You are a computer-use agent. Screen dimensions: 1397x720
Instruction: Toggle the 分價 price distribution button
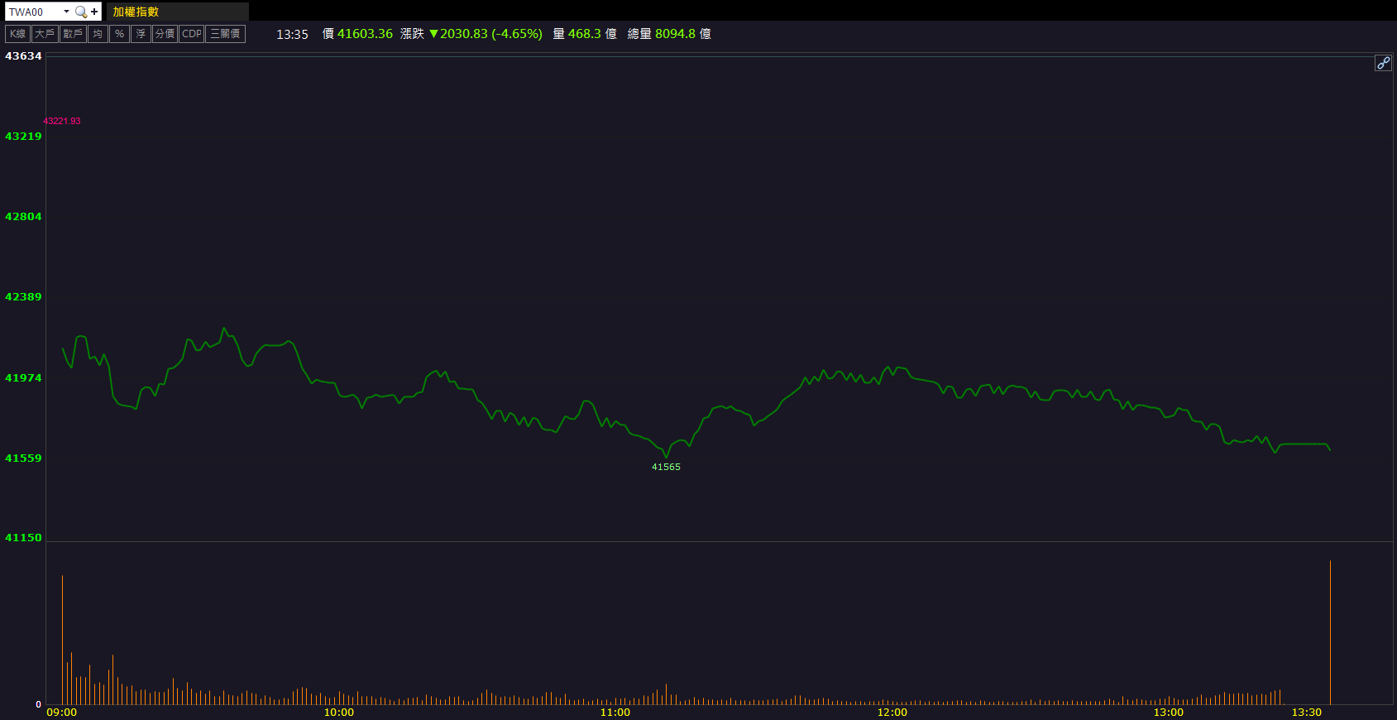(x=165, y=34)
